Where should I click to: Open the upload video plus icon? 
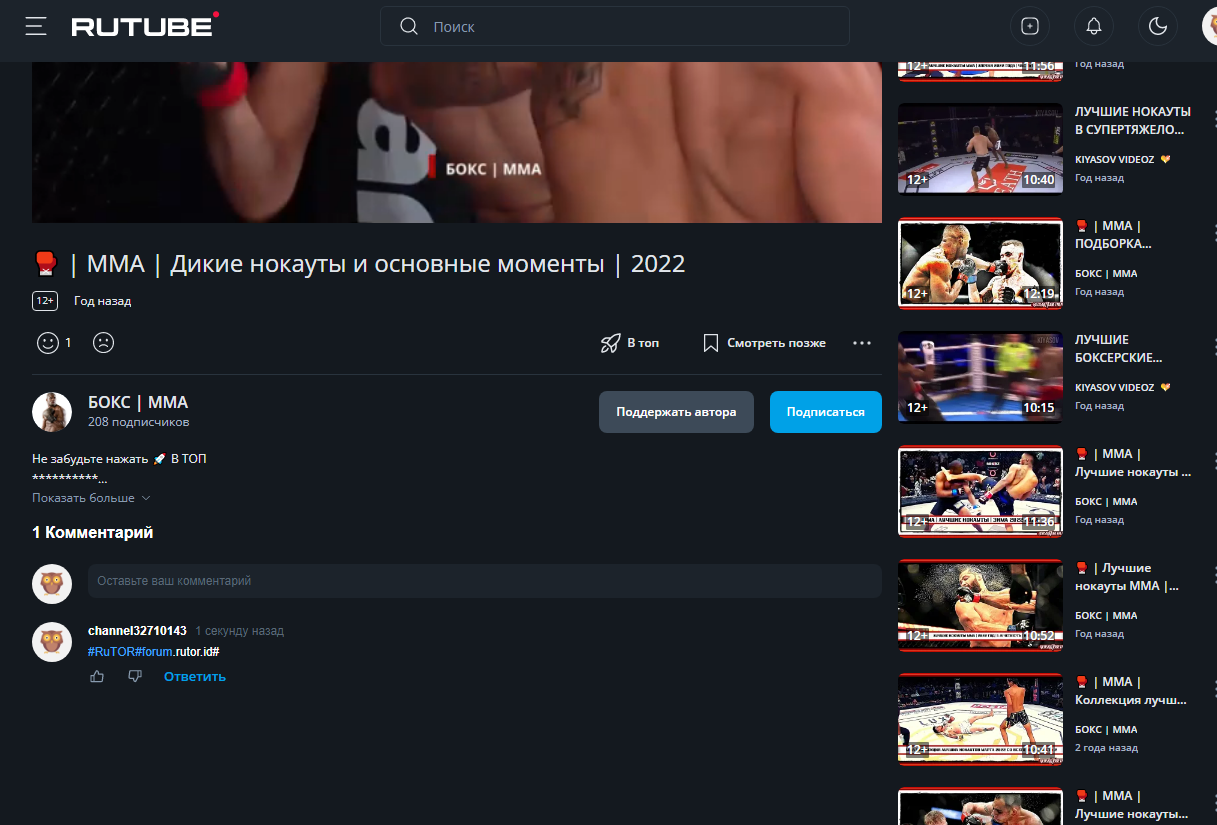(x=1030, y=27)
